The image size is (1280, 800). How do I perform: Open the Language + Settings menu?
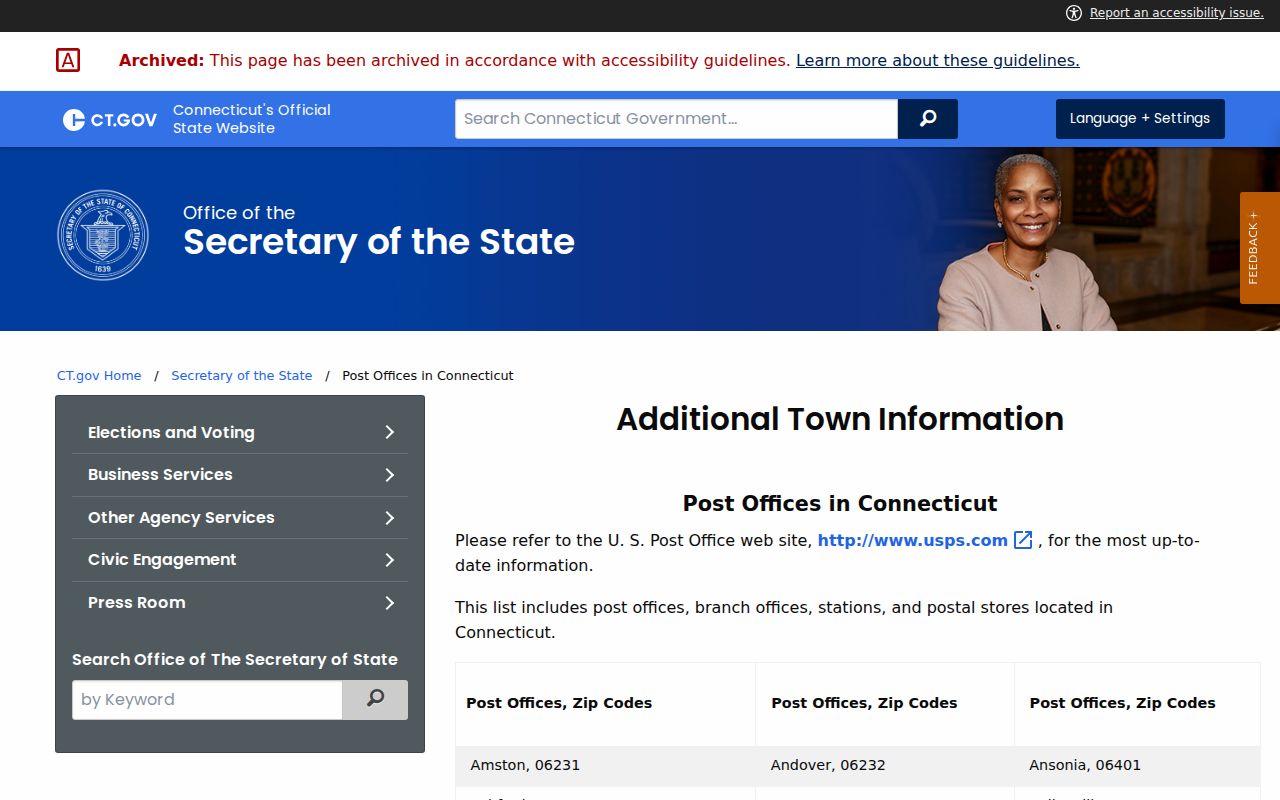(1140, 119)
